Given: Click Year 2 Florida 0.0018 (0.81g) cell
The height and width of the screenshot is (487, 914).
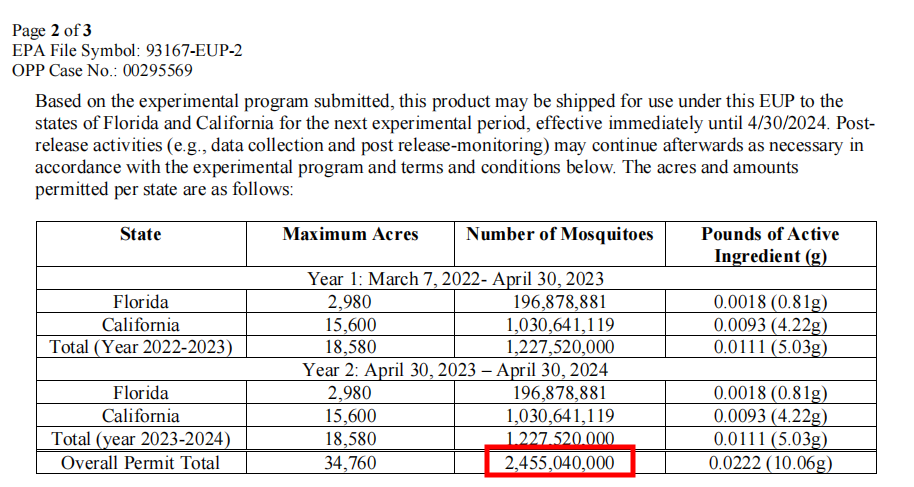Looking at the screenshot, I should (769, 393).
